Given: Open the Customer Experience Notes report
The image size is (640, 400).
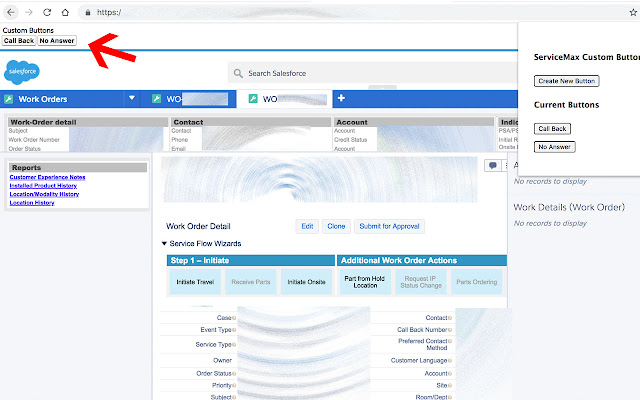Looking at the screenshot, I should tap(47, 177).
